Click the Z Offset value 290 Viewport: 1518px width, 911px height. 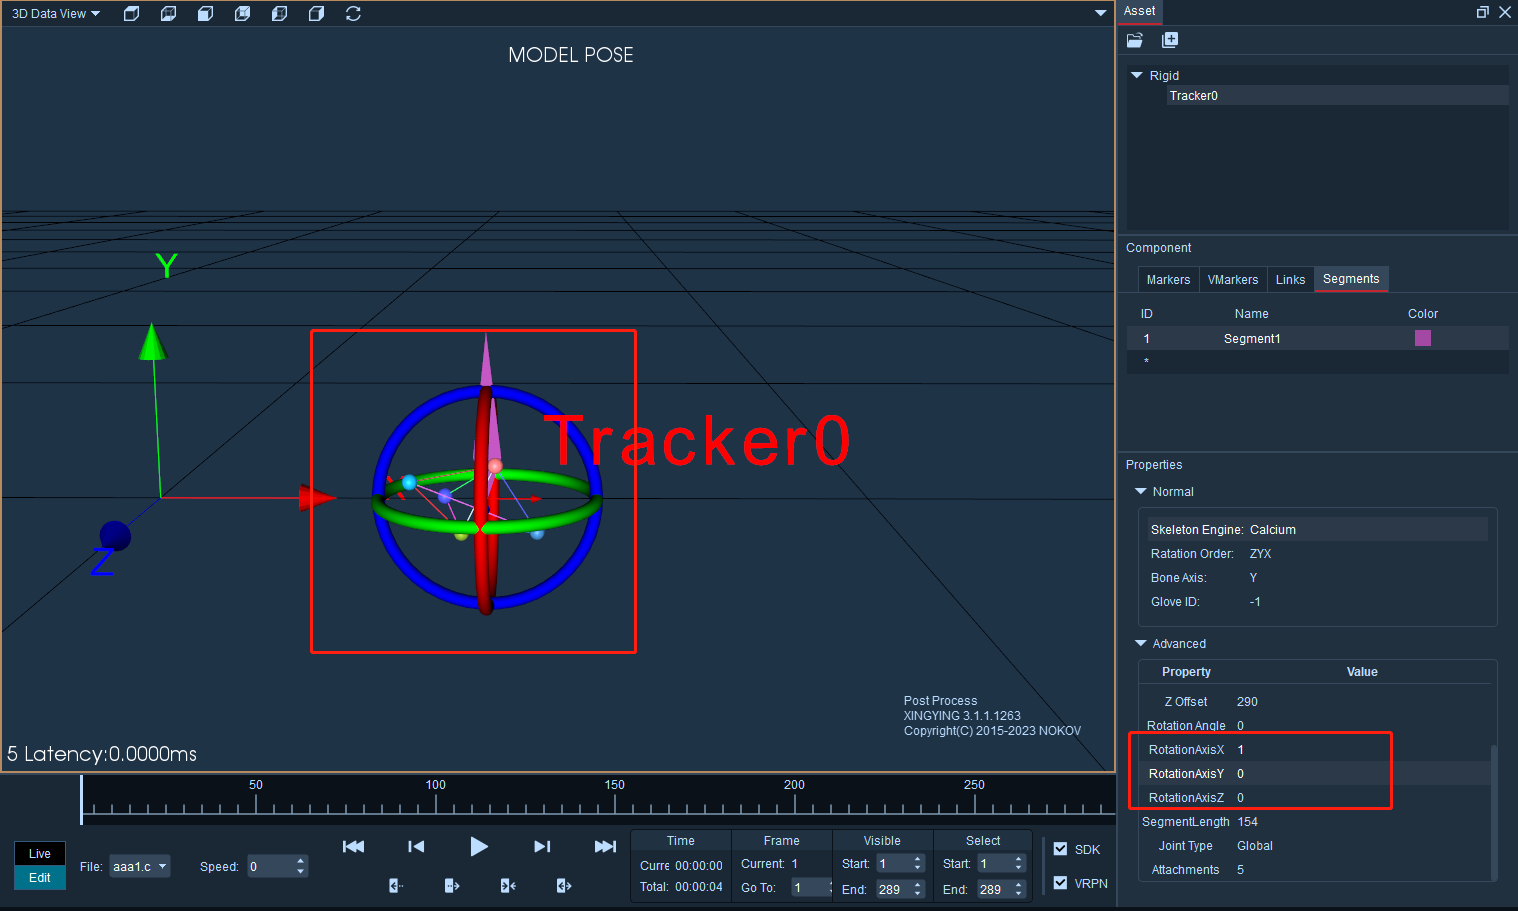coord(1247,702)
